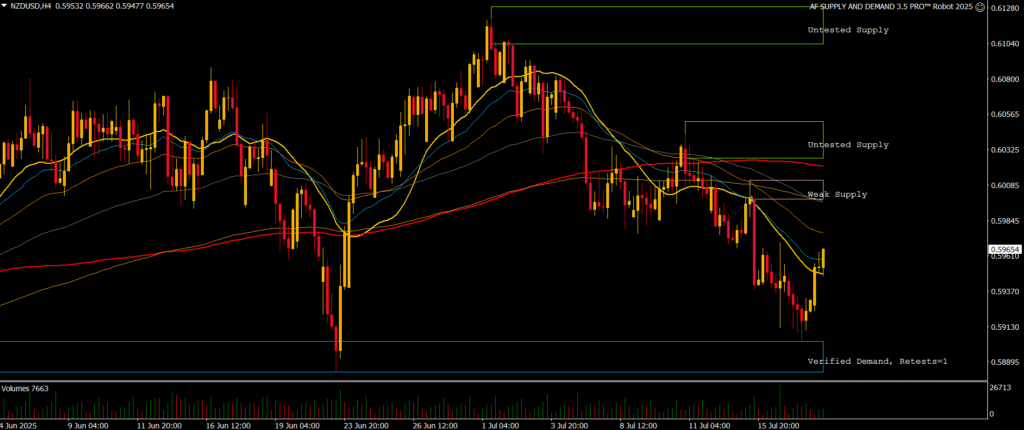Click the 0.61280 price axis level

pos(1005,9)
